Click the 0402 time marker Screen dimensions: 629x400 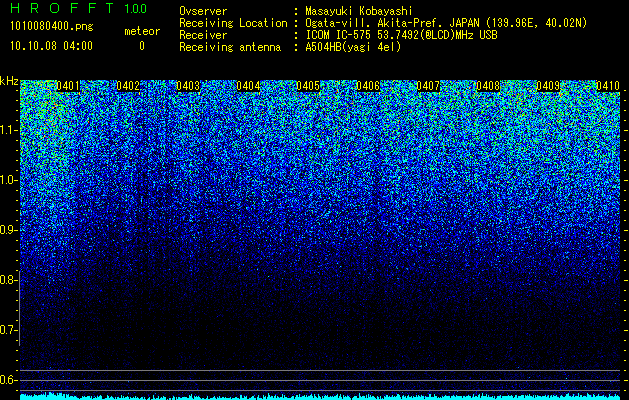tap(128, 86)
